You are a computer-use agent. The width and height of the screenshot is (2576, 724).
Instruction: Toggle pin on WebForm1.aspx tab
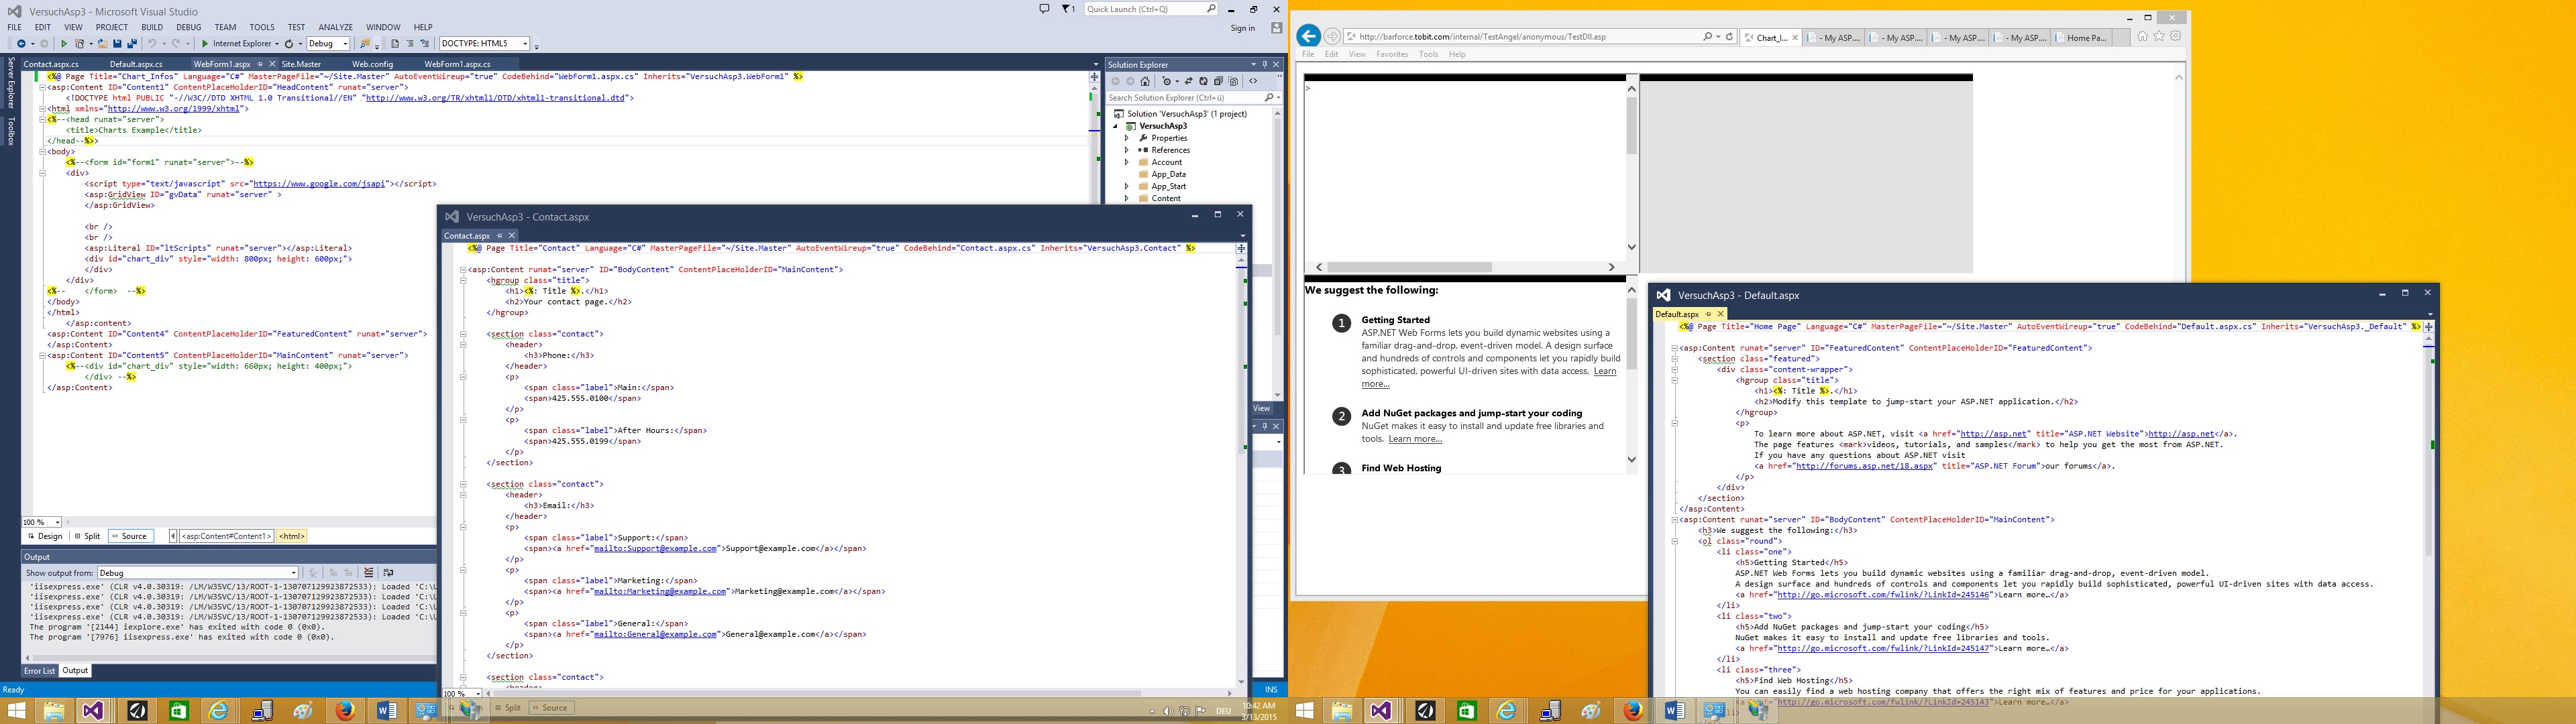[261, 64]
